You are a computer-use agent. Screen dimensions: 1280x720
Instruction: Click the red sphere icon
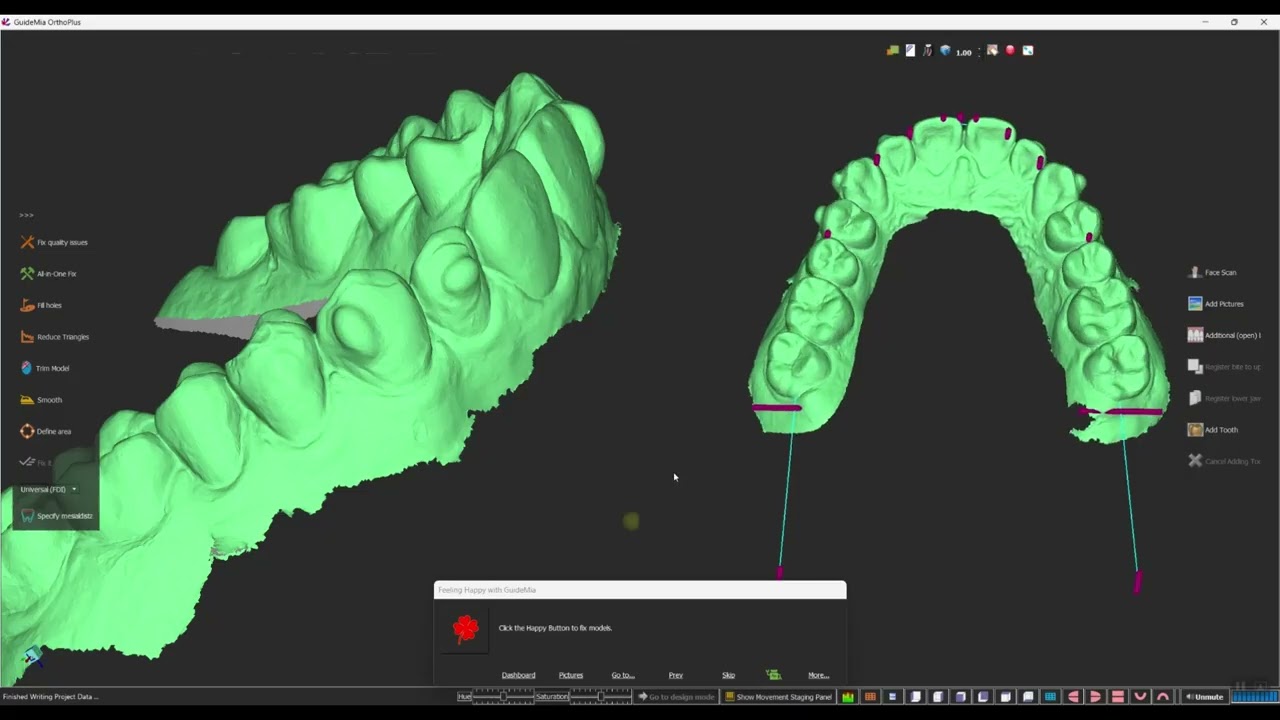[x=1010, y=50]
